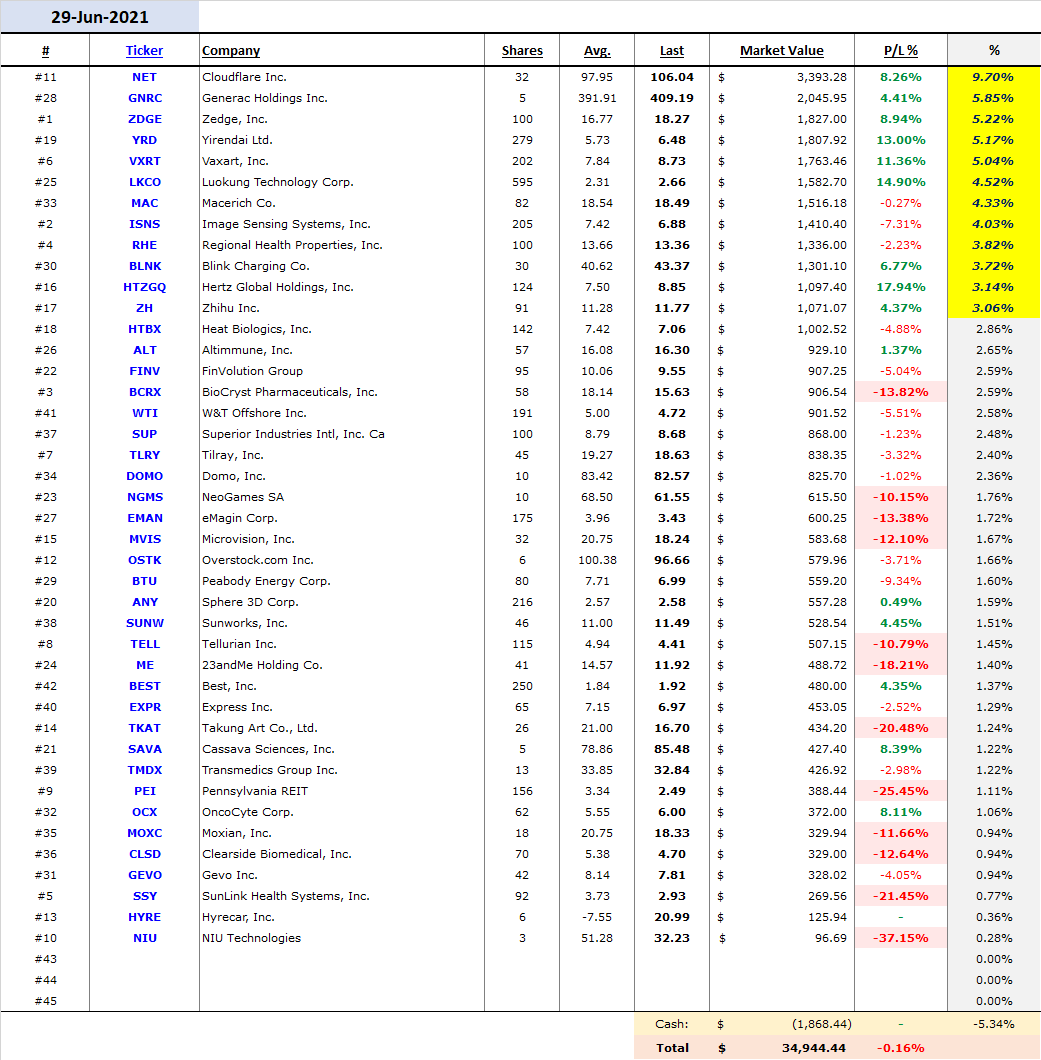Open the TLRY ticker link

(x=145, y=455)
